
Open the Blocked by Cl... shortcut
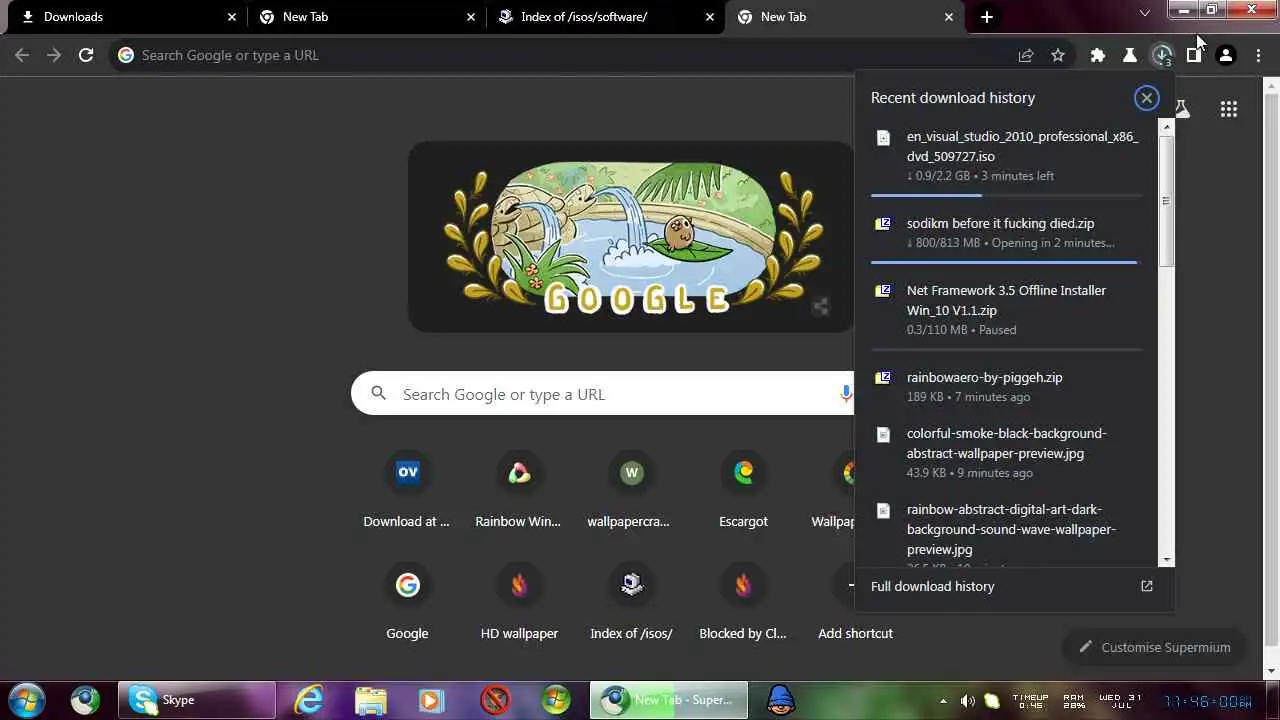(743, 600)
